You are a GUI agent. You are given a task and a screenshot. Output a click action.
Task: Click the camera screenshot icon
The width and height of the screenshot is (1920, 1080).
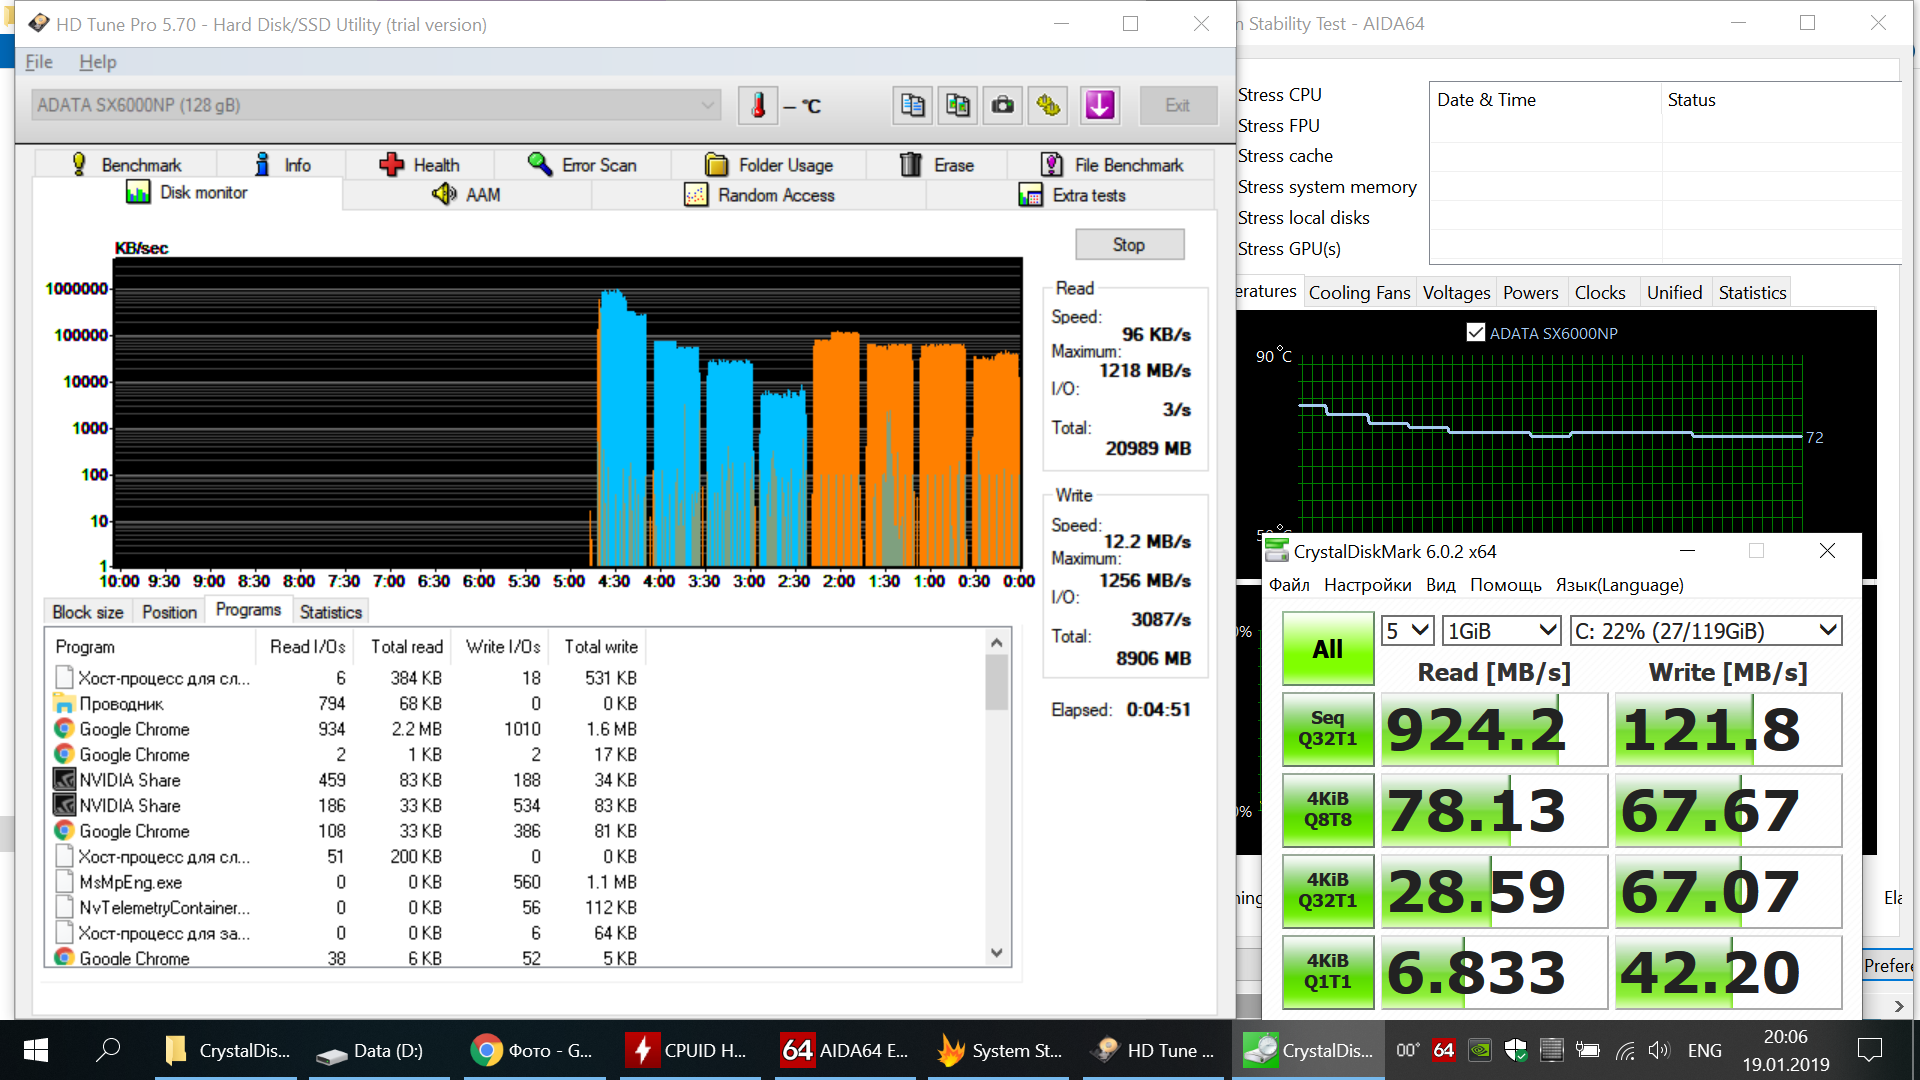click(x=1002, y=105)
